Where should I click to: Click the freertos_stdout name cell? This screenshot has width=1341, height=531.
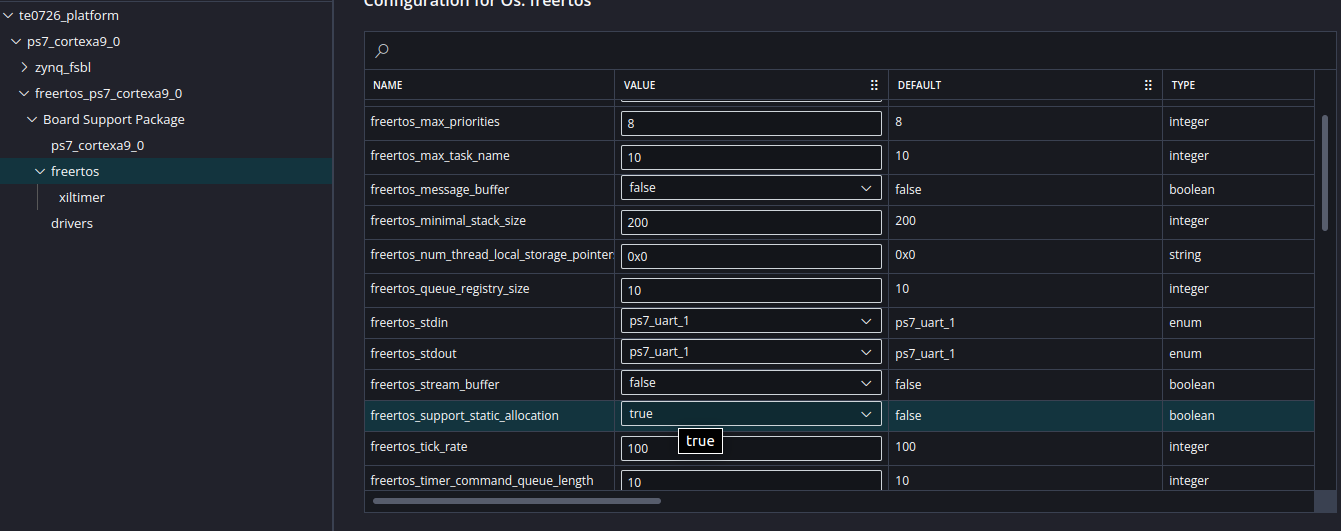tap(490, 354)
